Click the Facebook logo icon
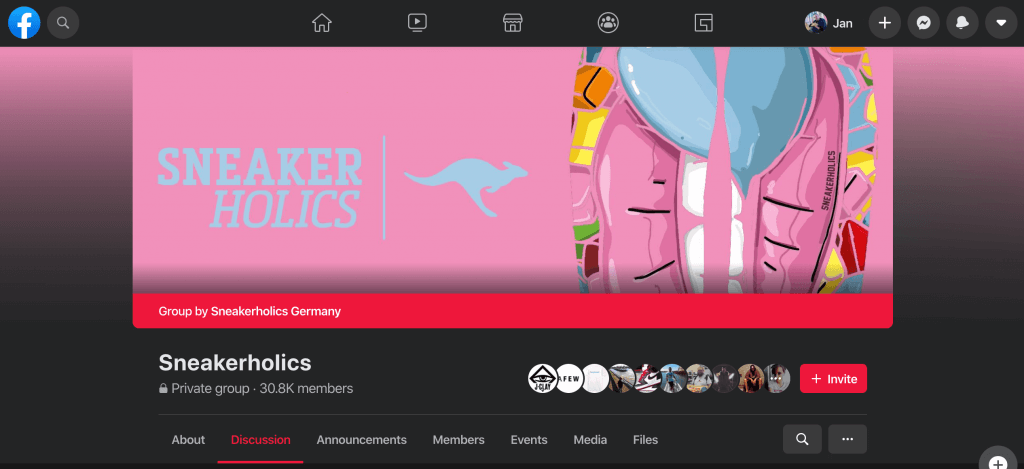1024x469 pixels. pos(24,23)
